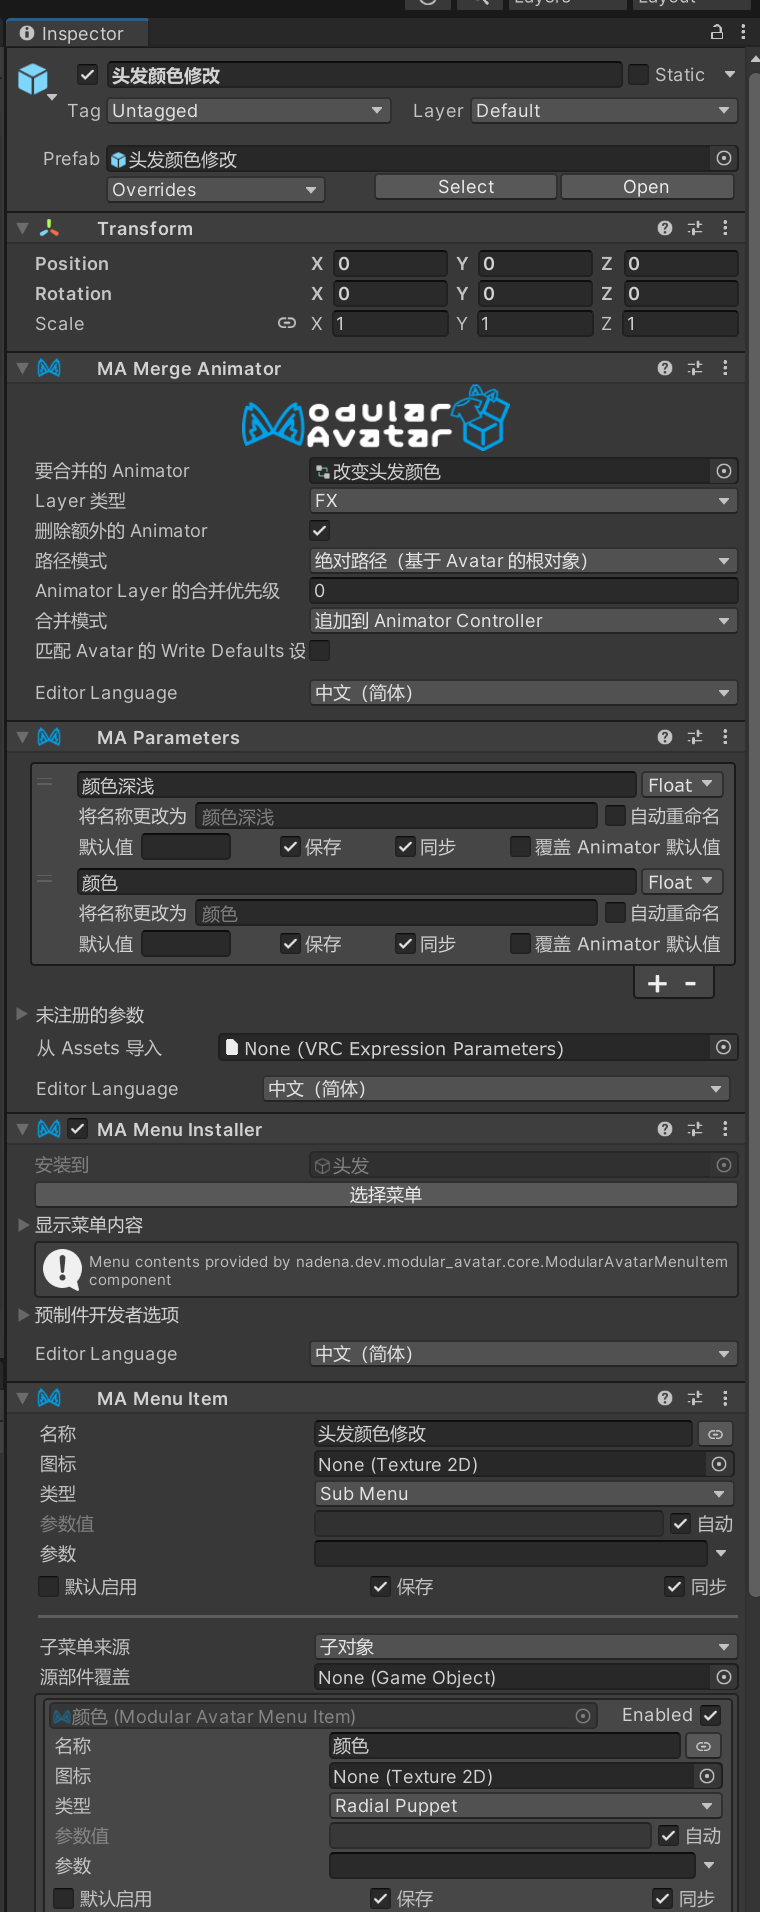Enable 自动重命名 for 颜色深浅 parameter
The image size is (760, 1912).
616,817
